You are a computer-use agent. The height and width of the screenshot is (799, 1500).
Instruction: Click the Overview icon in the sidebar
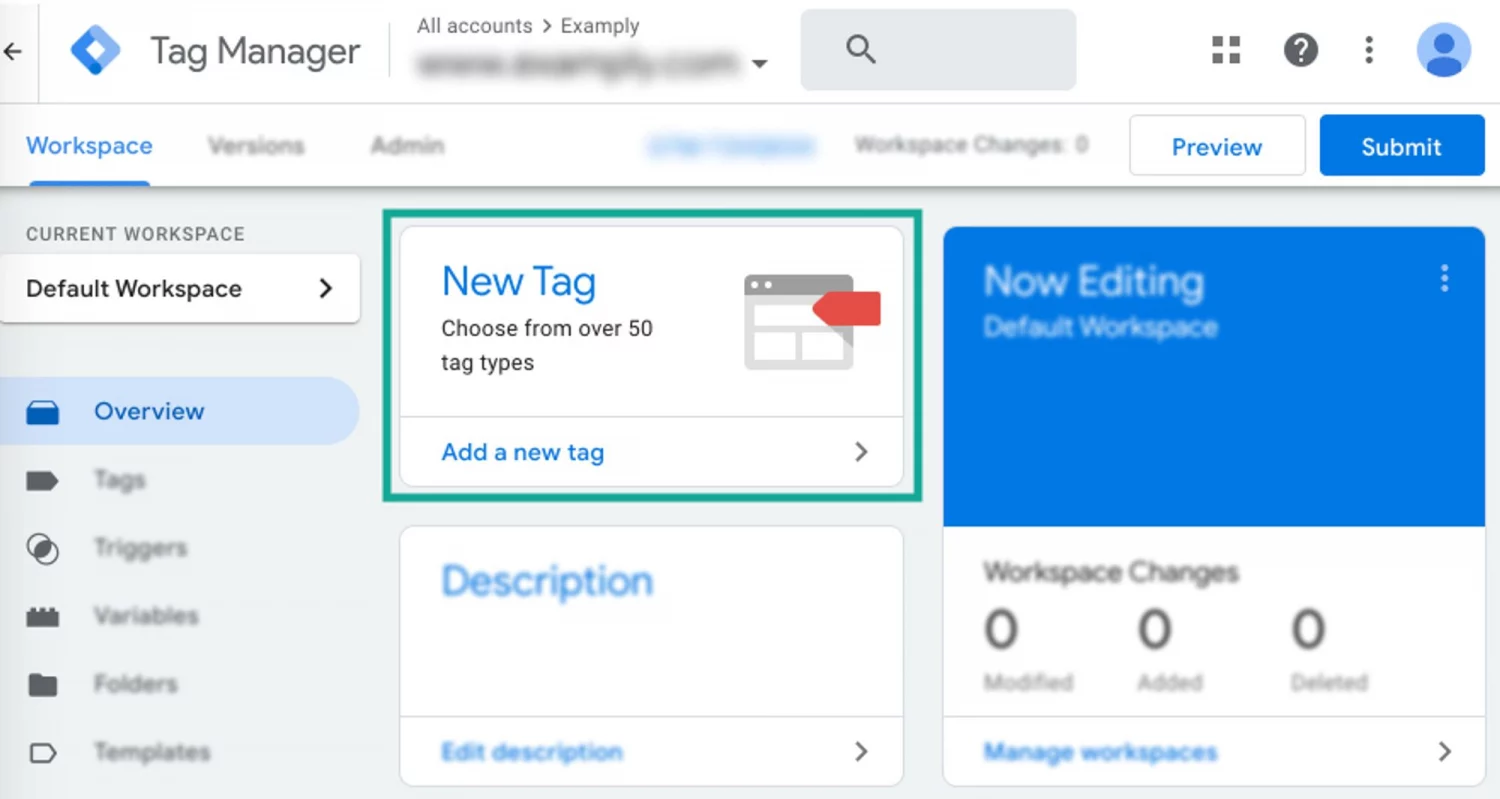(43, 411)
